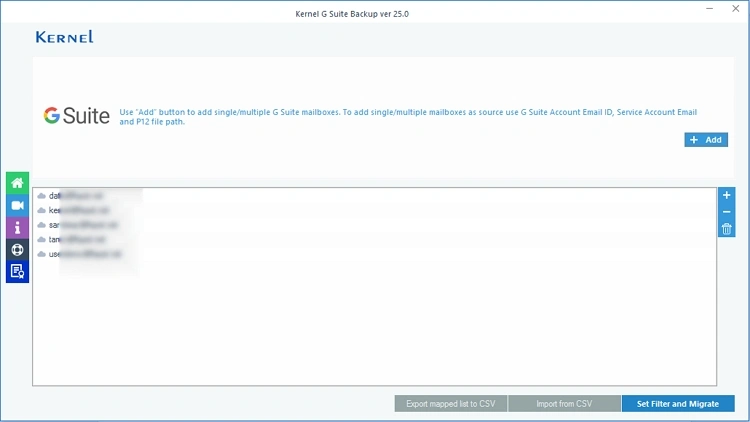
Task: Click the Kernel logo
Action: [x=64, y=37]
